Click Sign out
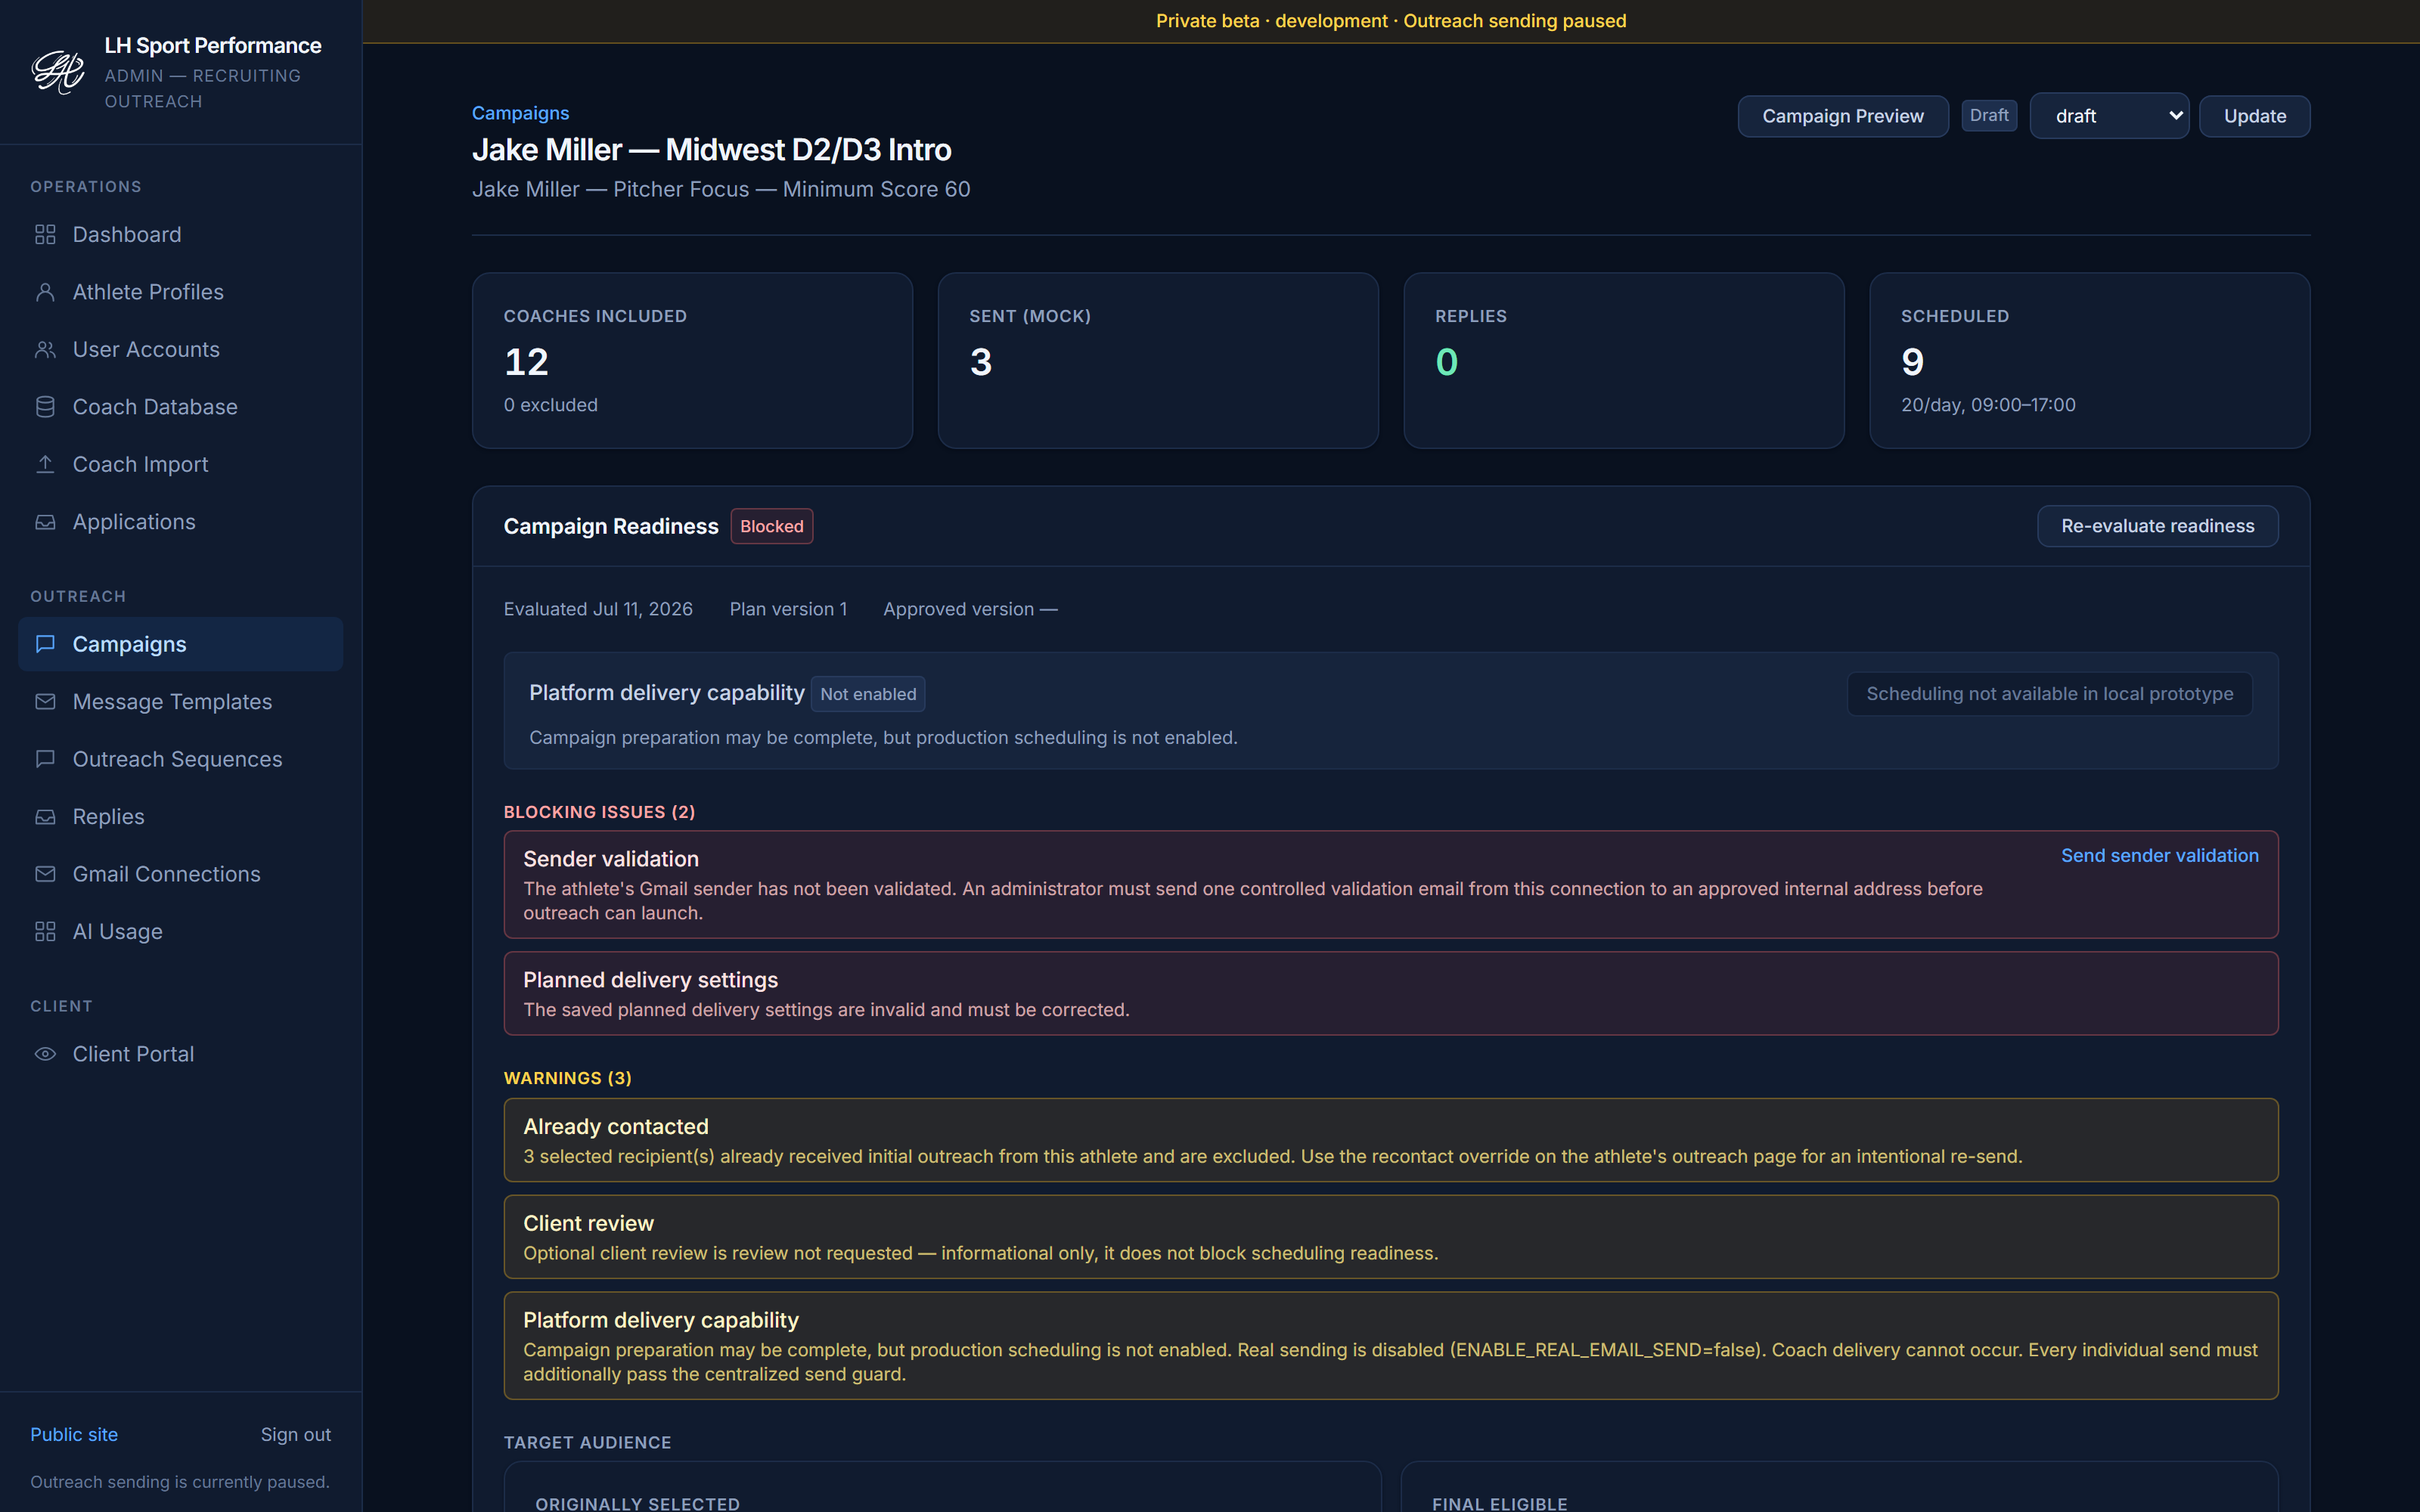2420x1512 pixels. coord(295,1434)
